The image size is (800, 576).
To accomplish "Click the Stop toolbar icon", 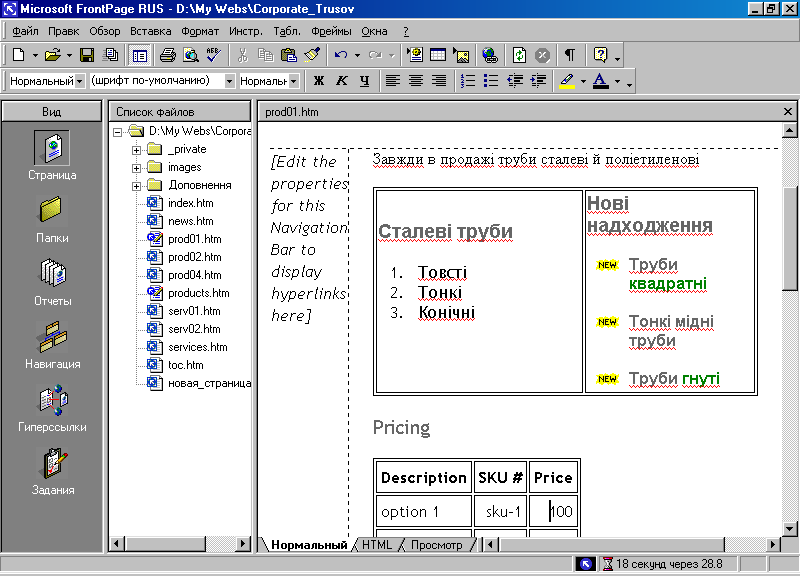I will [542, 55].
